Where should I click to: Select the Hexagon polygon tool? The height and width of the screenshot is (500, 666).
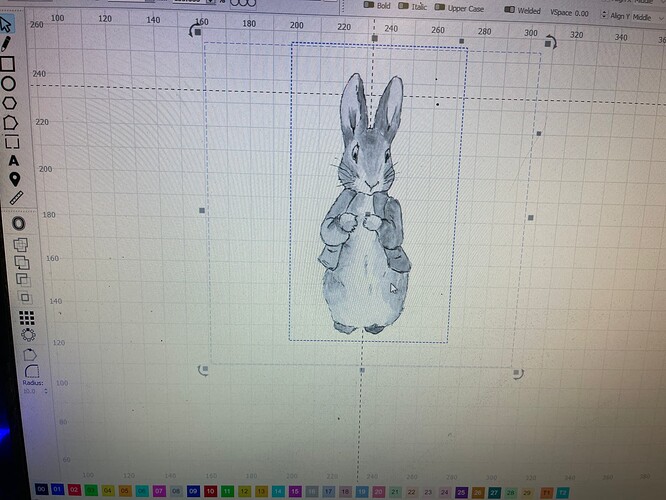tap(9, 103)
